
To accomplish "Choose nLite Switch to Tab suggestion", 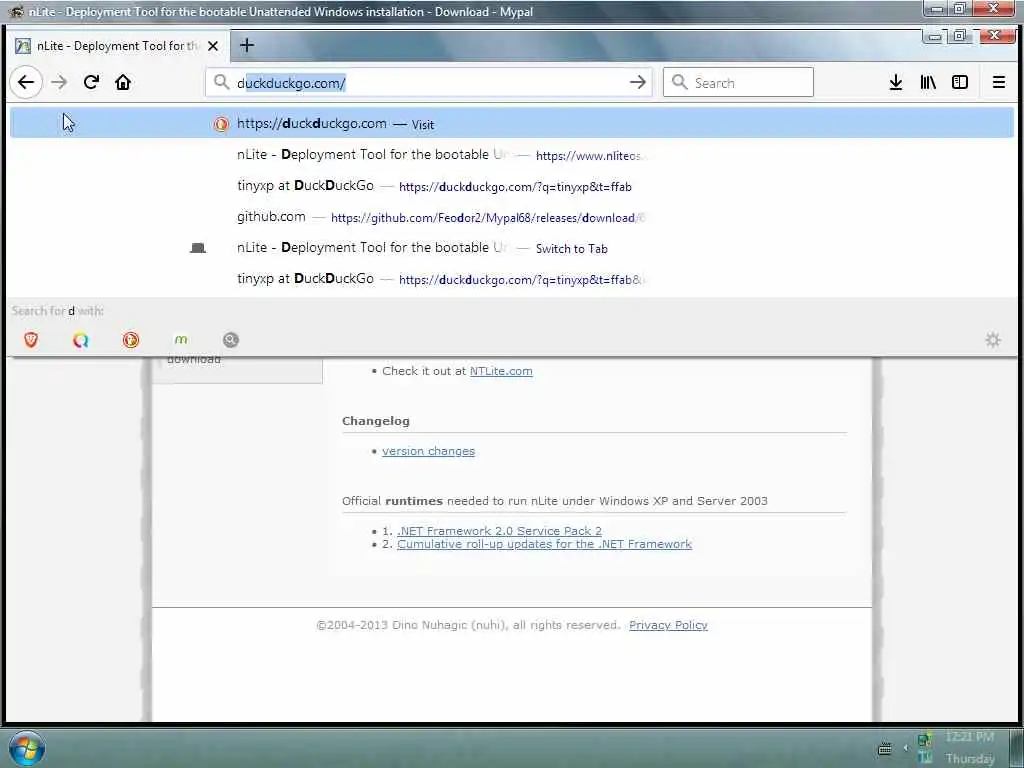I will click(x=512, y=248).
